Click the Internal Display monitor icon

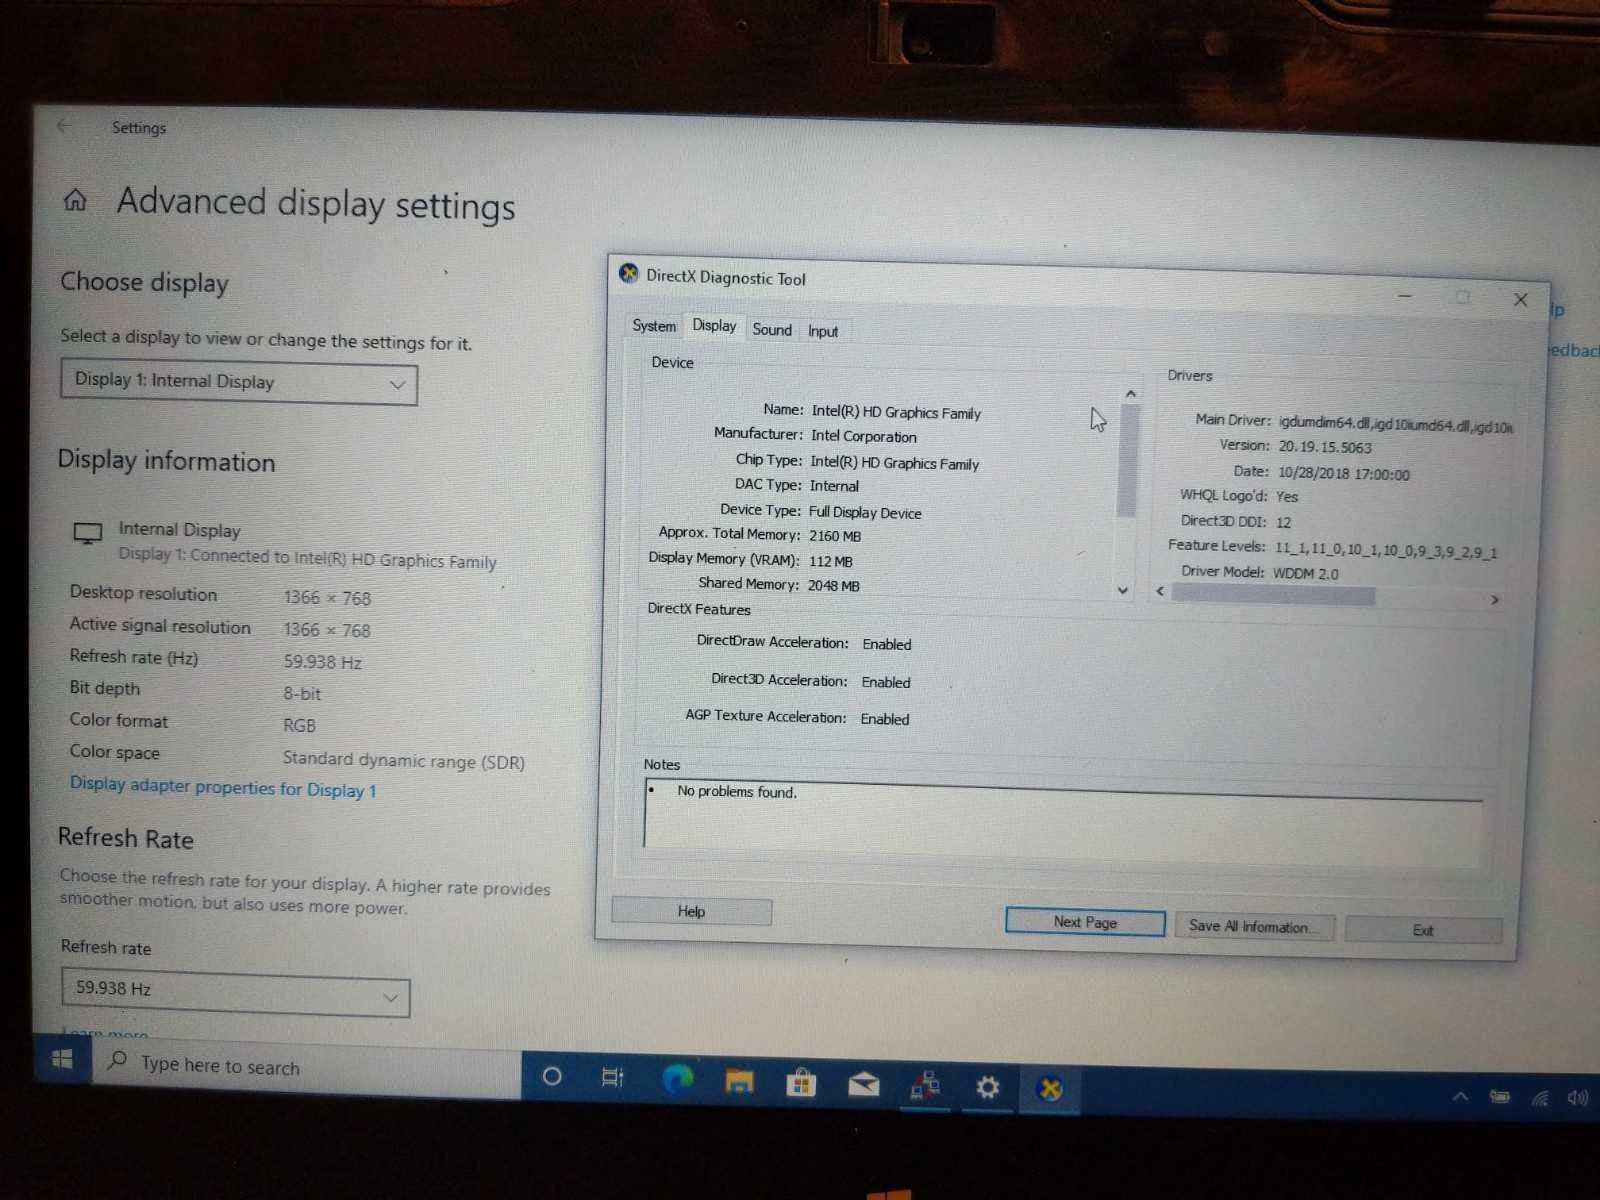pyautogui.click(x=88, y=533)
